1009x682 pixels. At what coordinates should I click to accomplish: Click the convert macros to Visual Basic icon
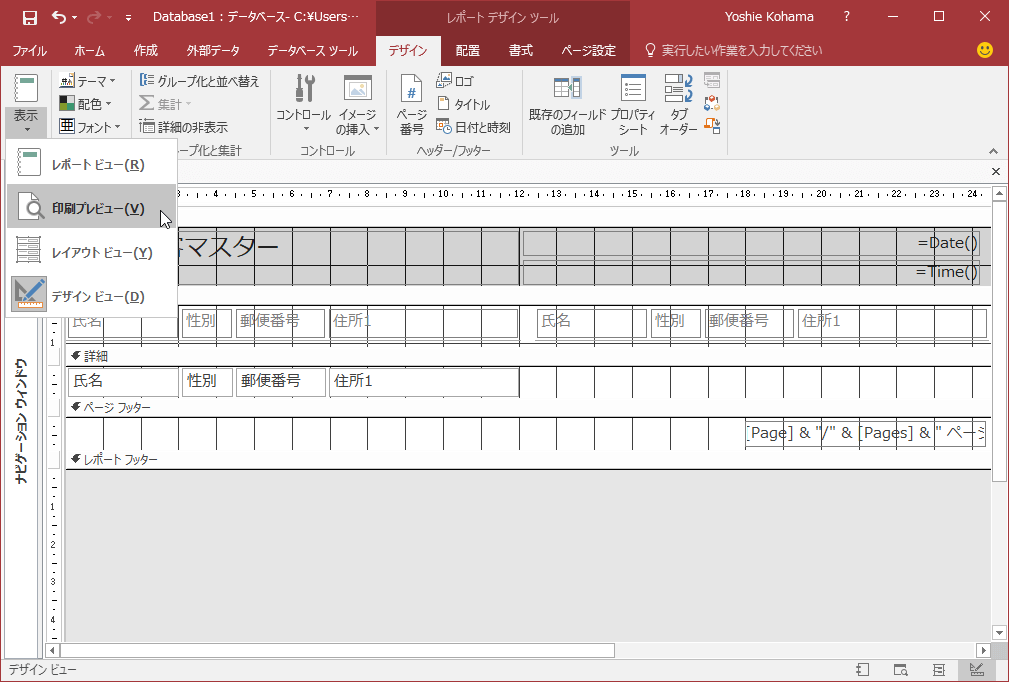(712, 125)
